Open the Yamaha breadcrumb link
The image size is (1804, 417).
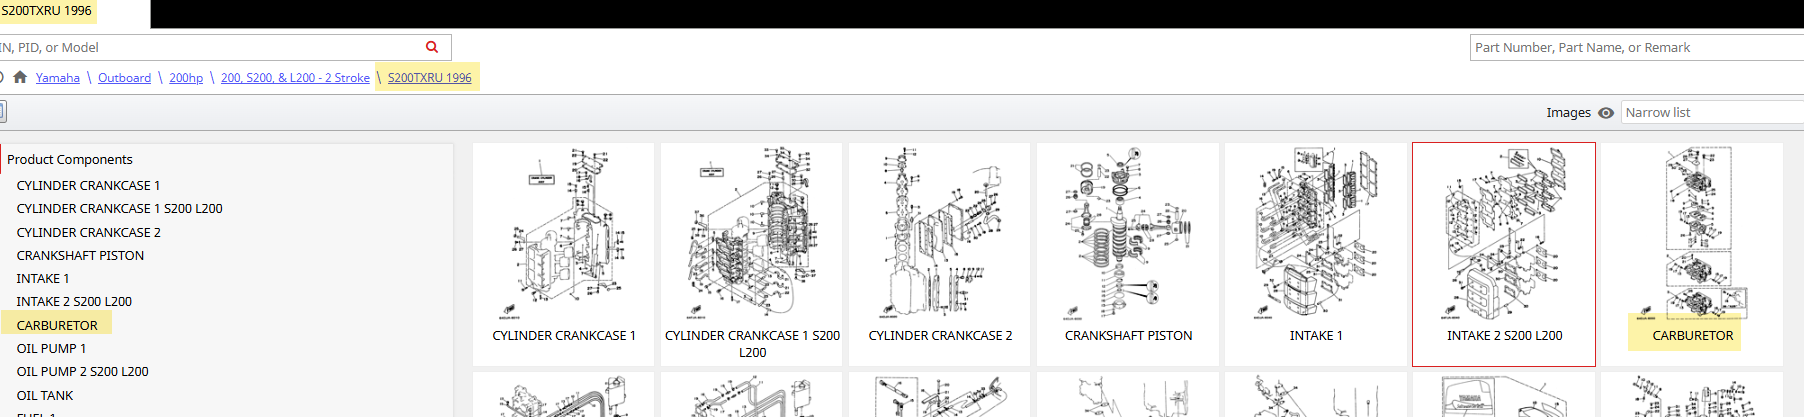pyautogui.click(x=58, y=78)
